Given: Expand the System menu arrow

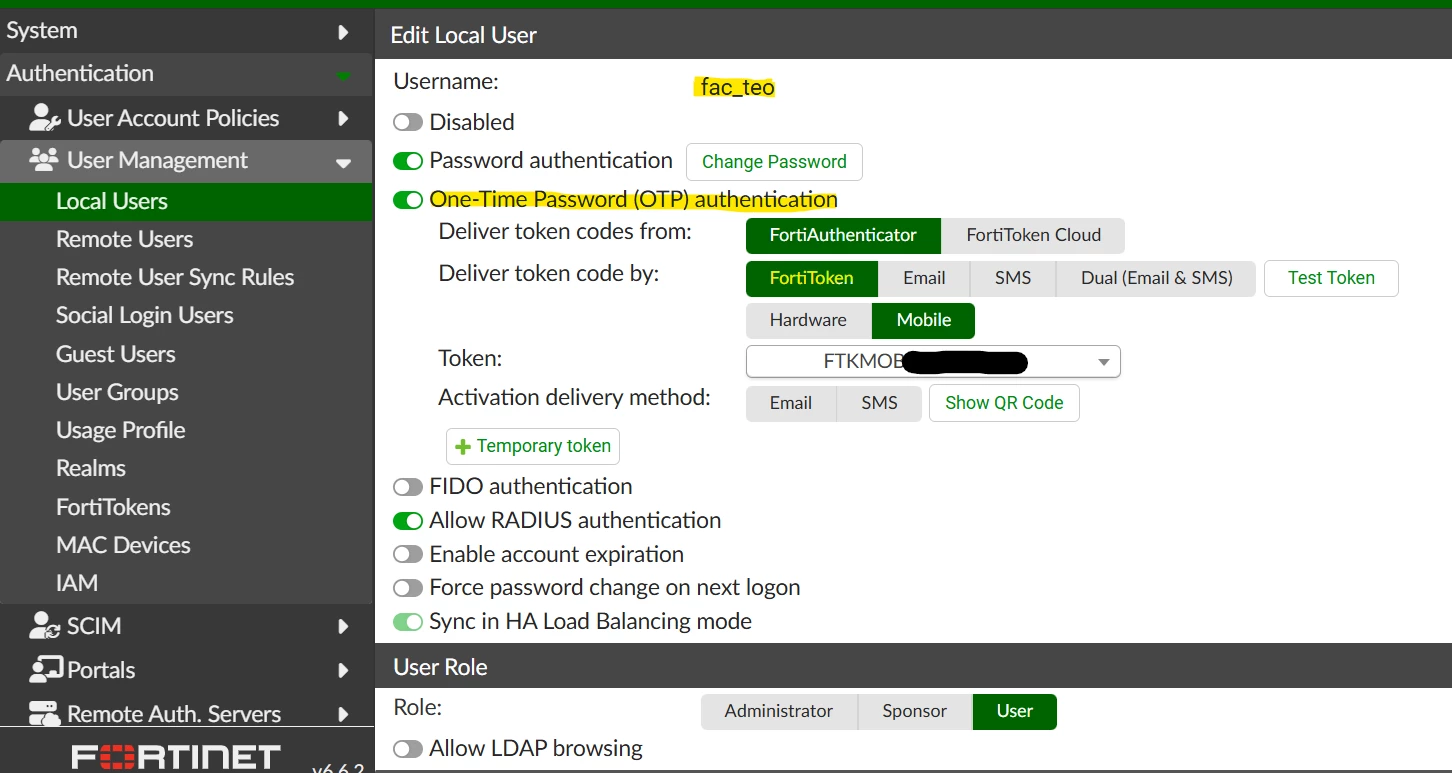Looking at the screenshot, I should coord(343,32).
